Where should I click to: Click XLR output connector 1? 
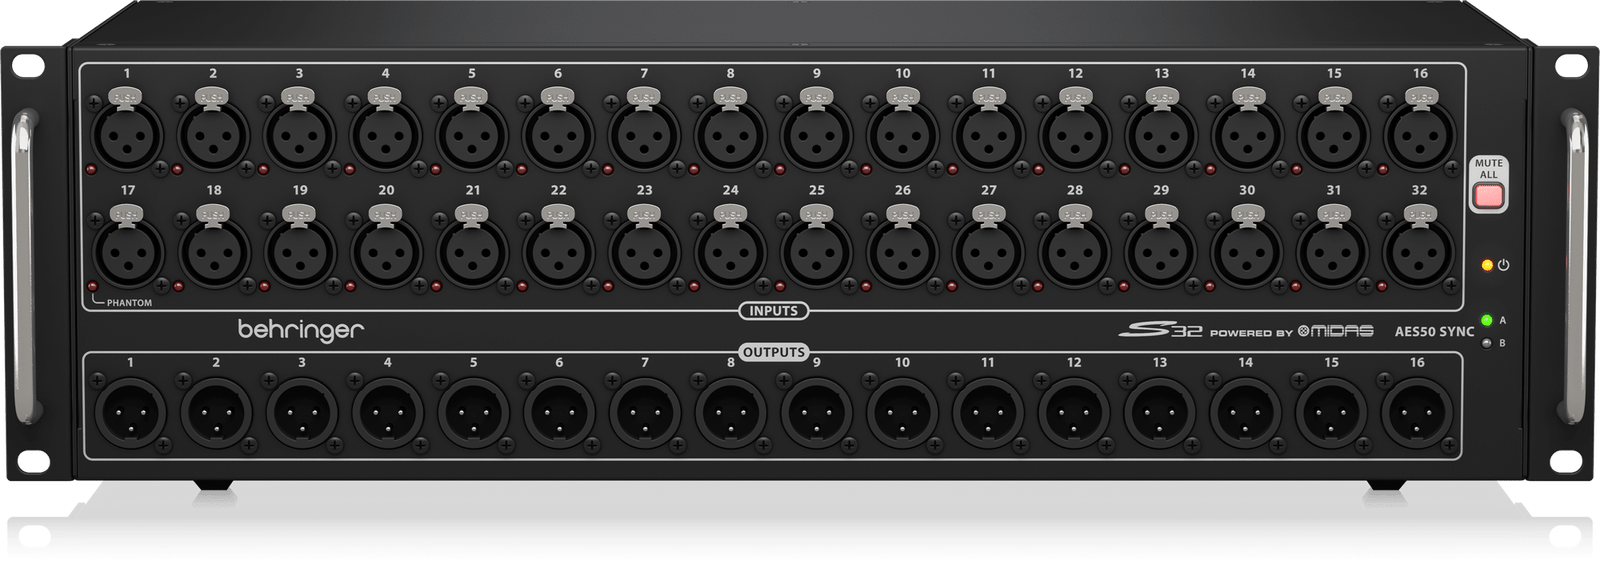(130, 413)
